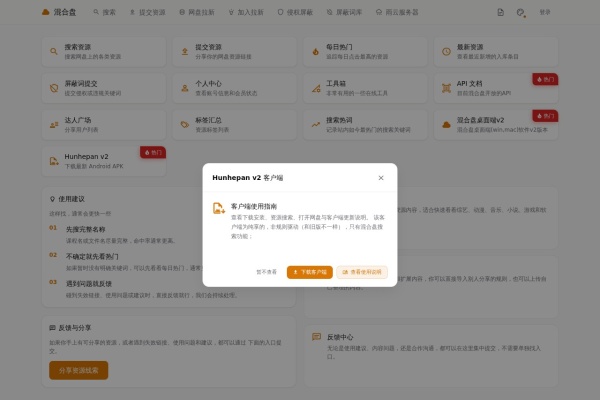Select the 先搜完整名称 tip

tap(86, 229)
